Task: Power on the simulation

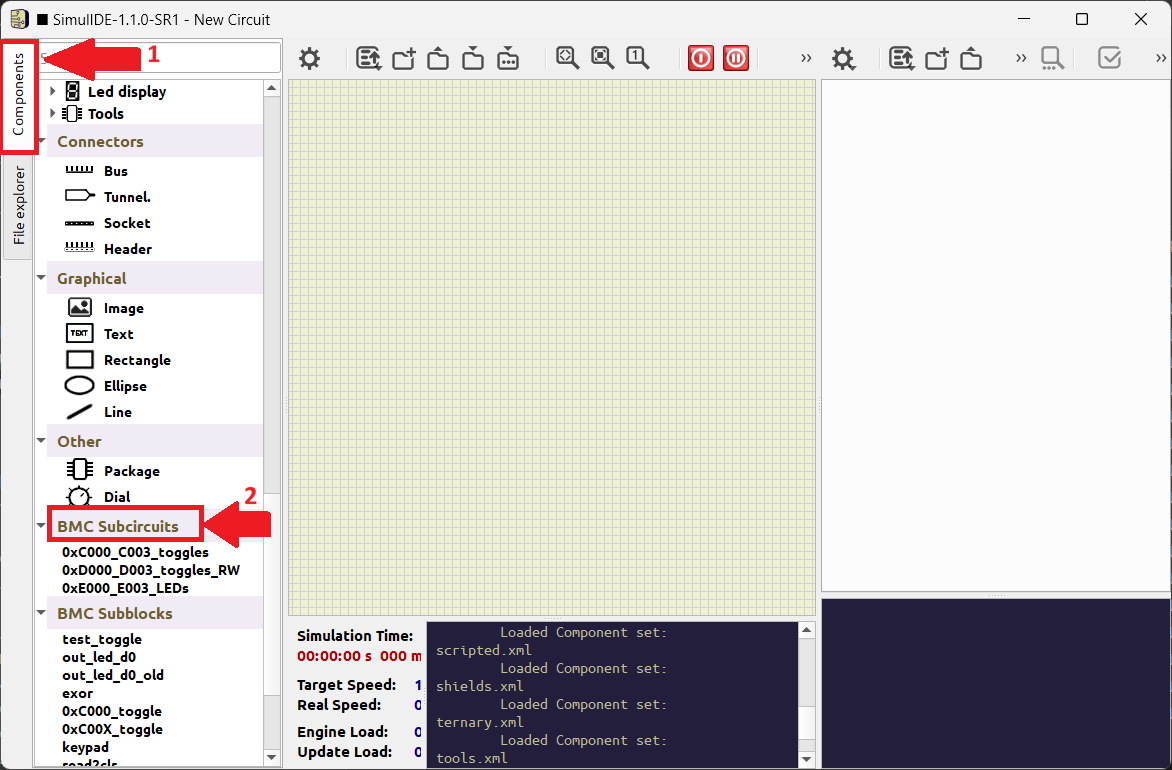Action: tap(701, 58)
